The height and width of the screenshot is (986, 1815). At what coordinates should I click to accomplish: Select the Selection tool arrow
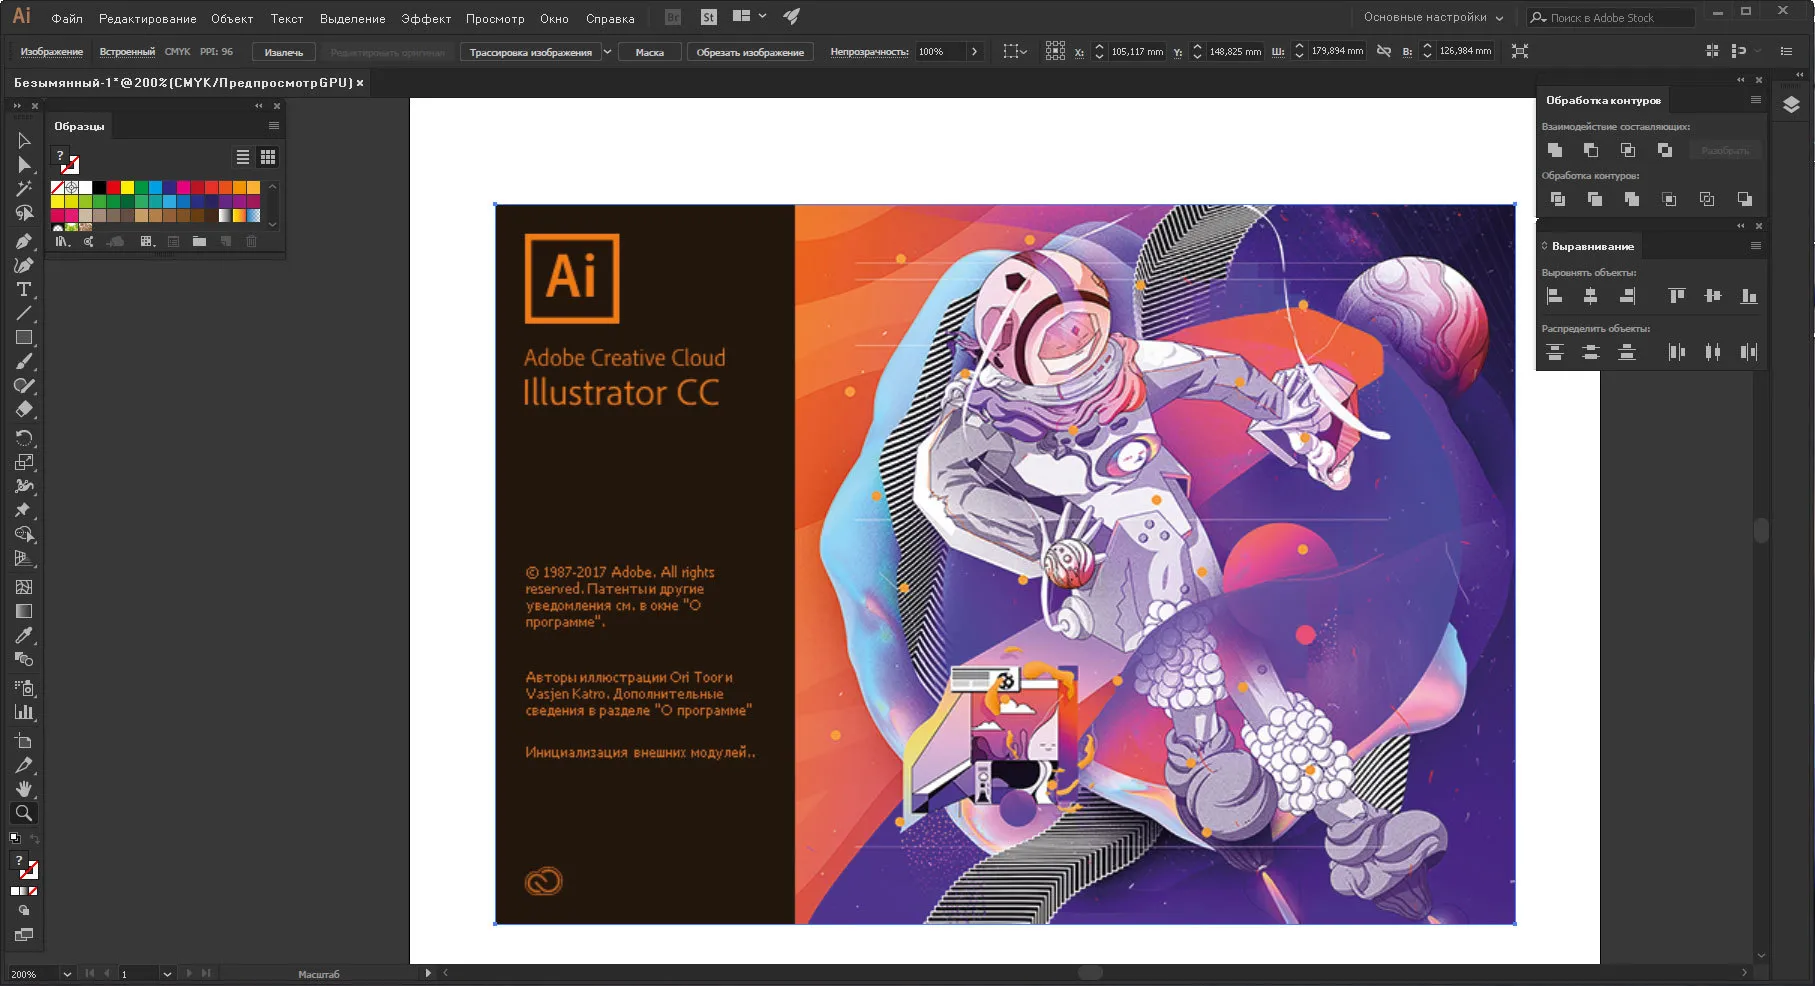(x=24, y=141)
